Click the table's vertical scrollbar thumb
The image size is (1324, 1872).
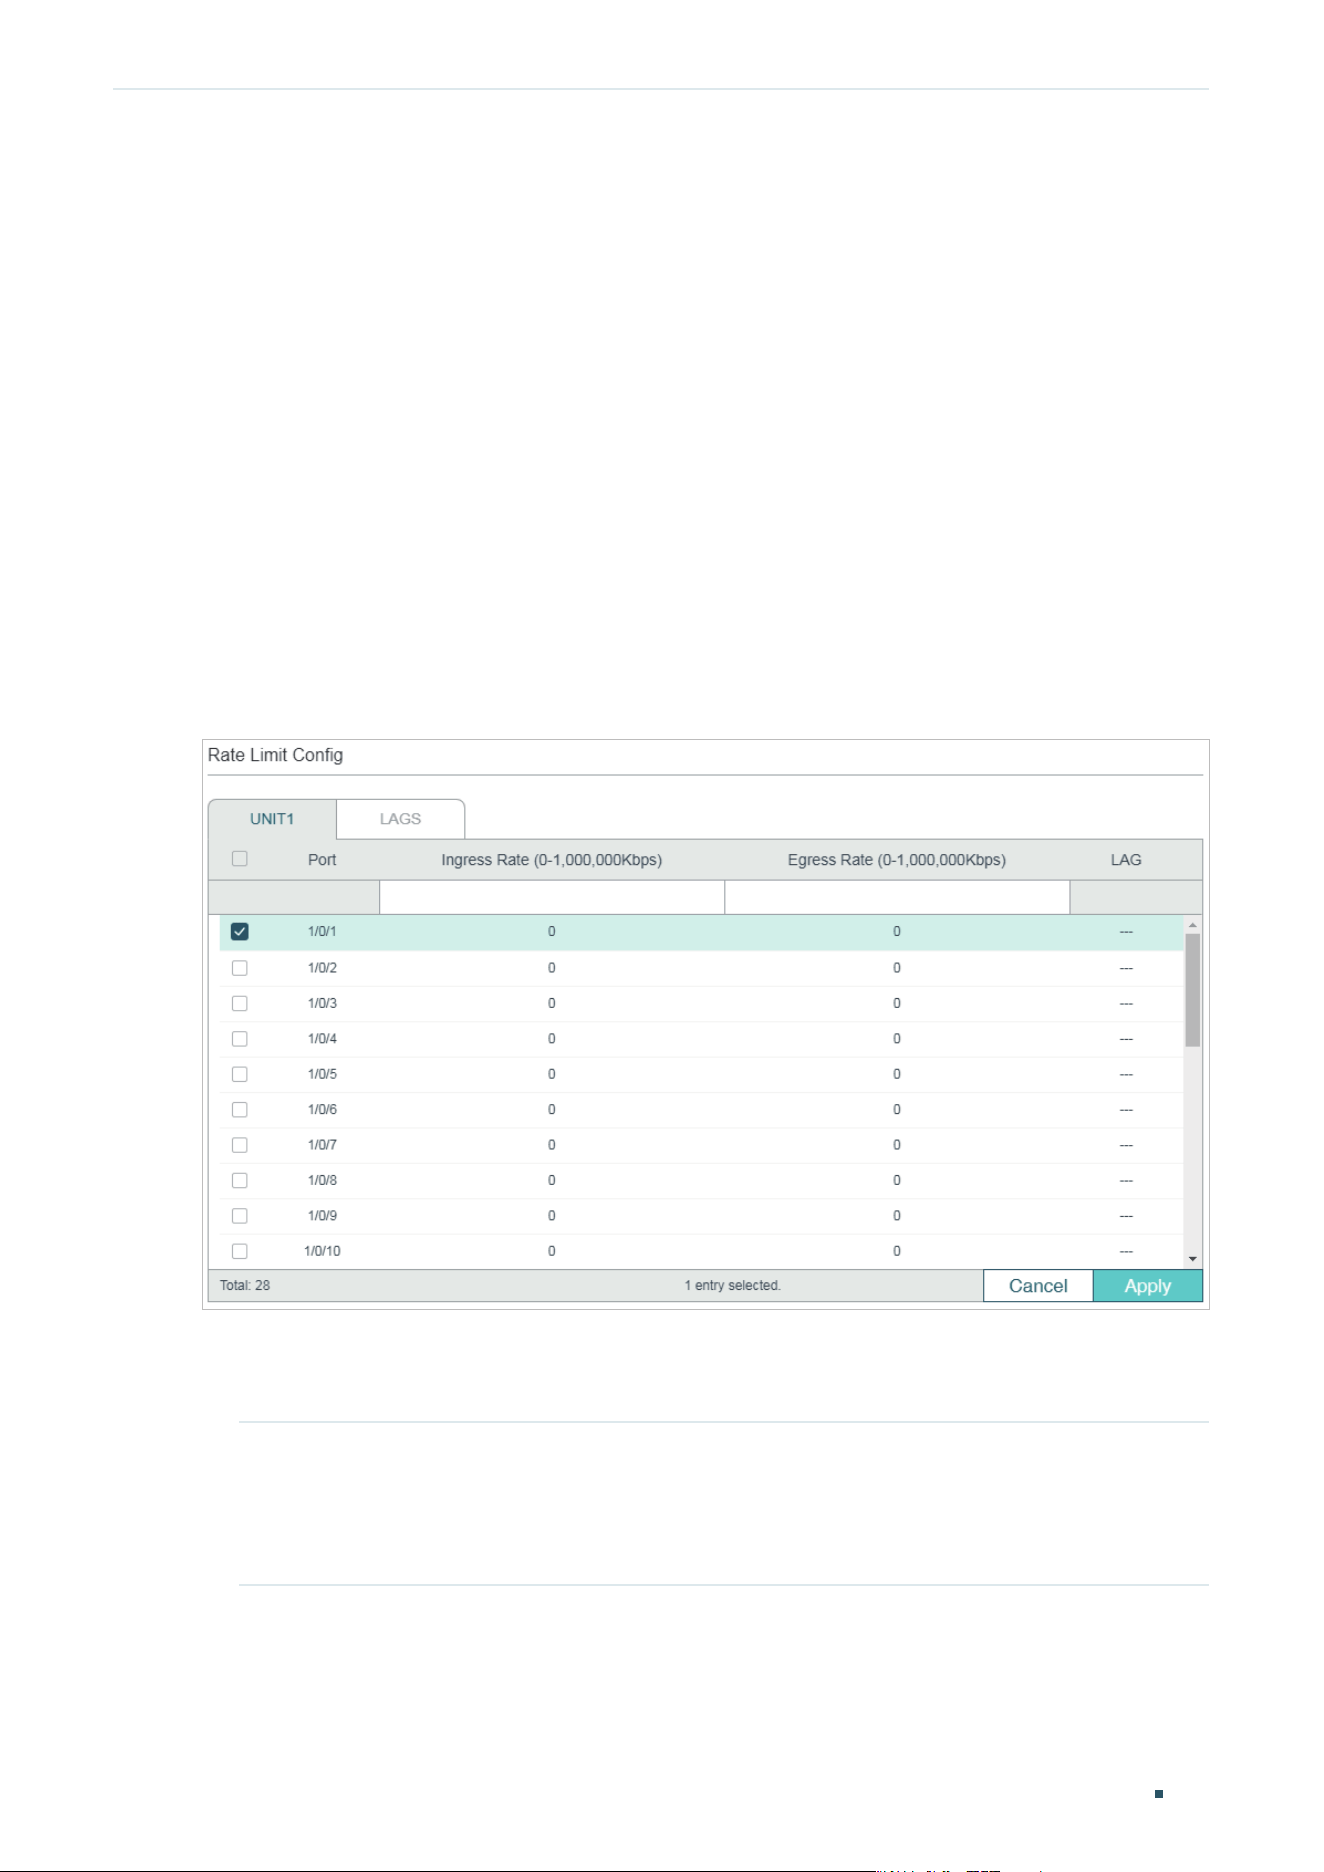pos(1192,990)
